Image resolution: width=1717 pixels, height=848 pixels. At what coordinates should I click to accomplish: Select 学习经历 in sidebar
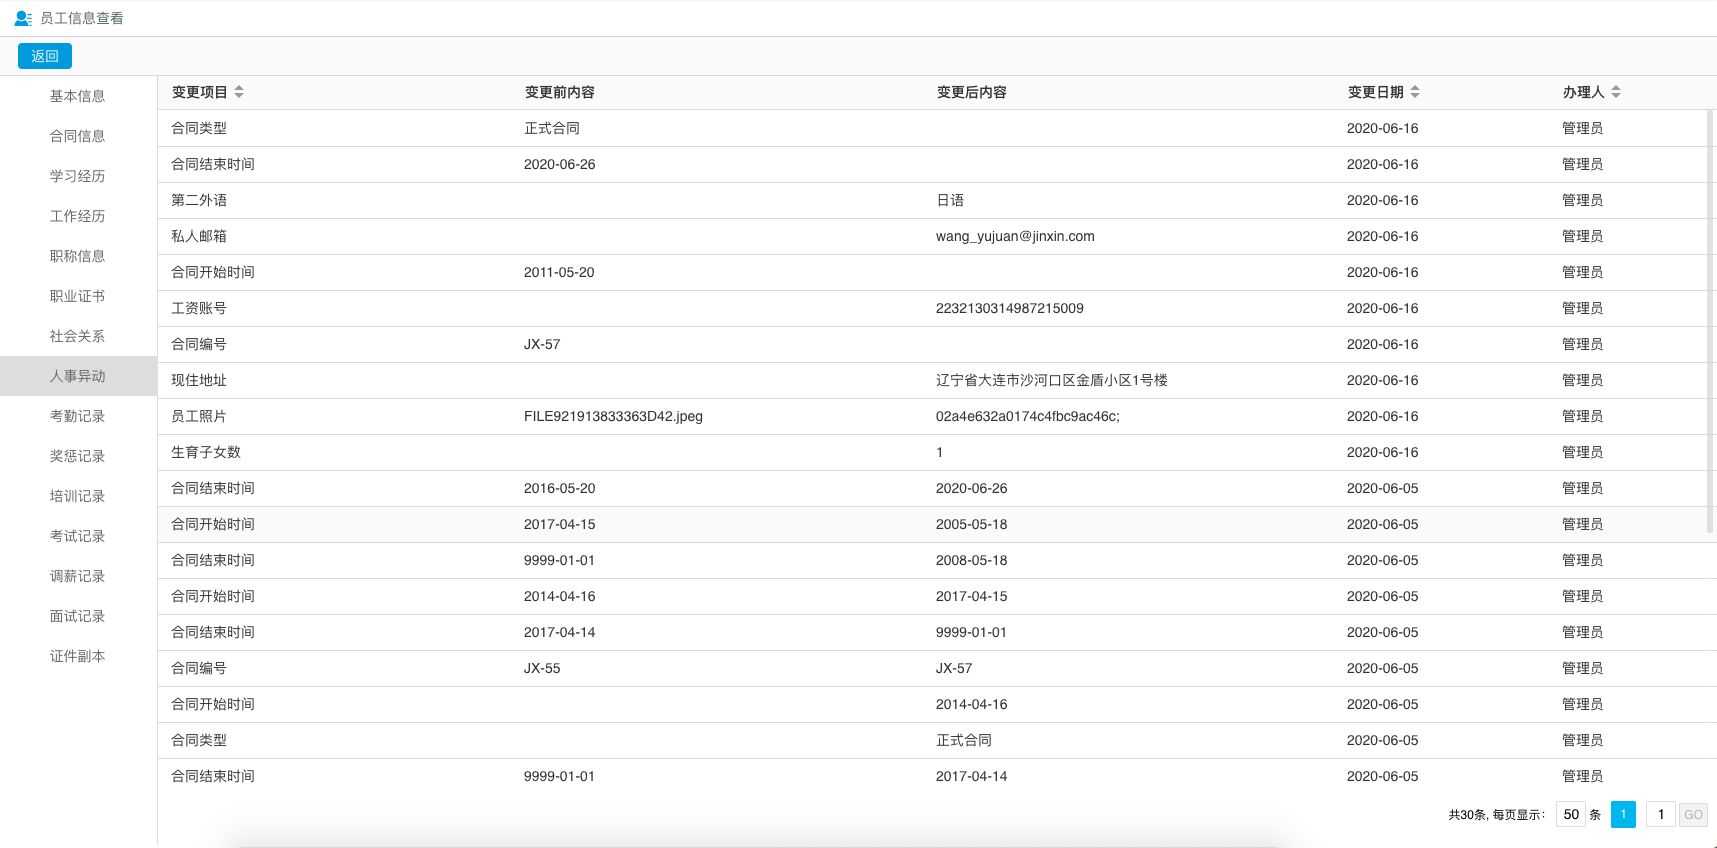point(78,176)
